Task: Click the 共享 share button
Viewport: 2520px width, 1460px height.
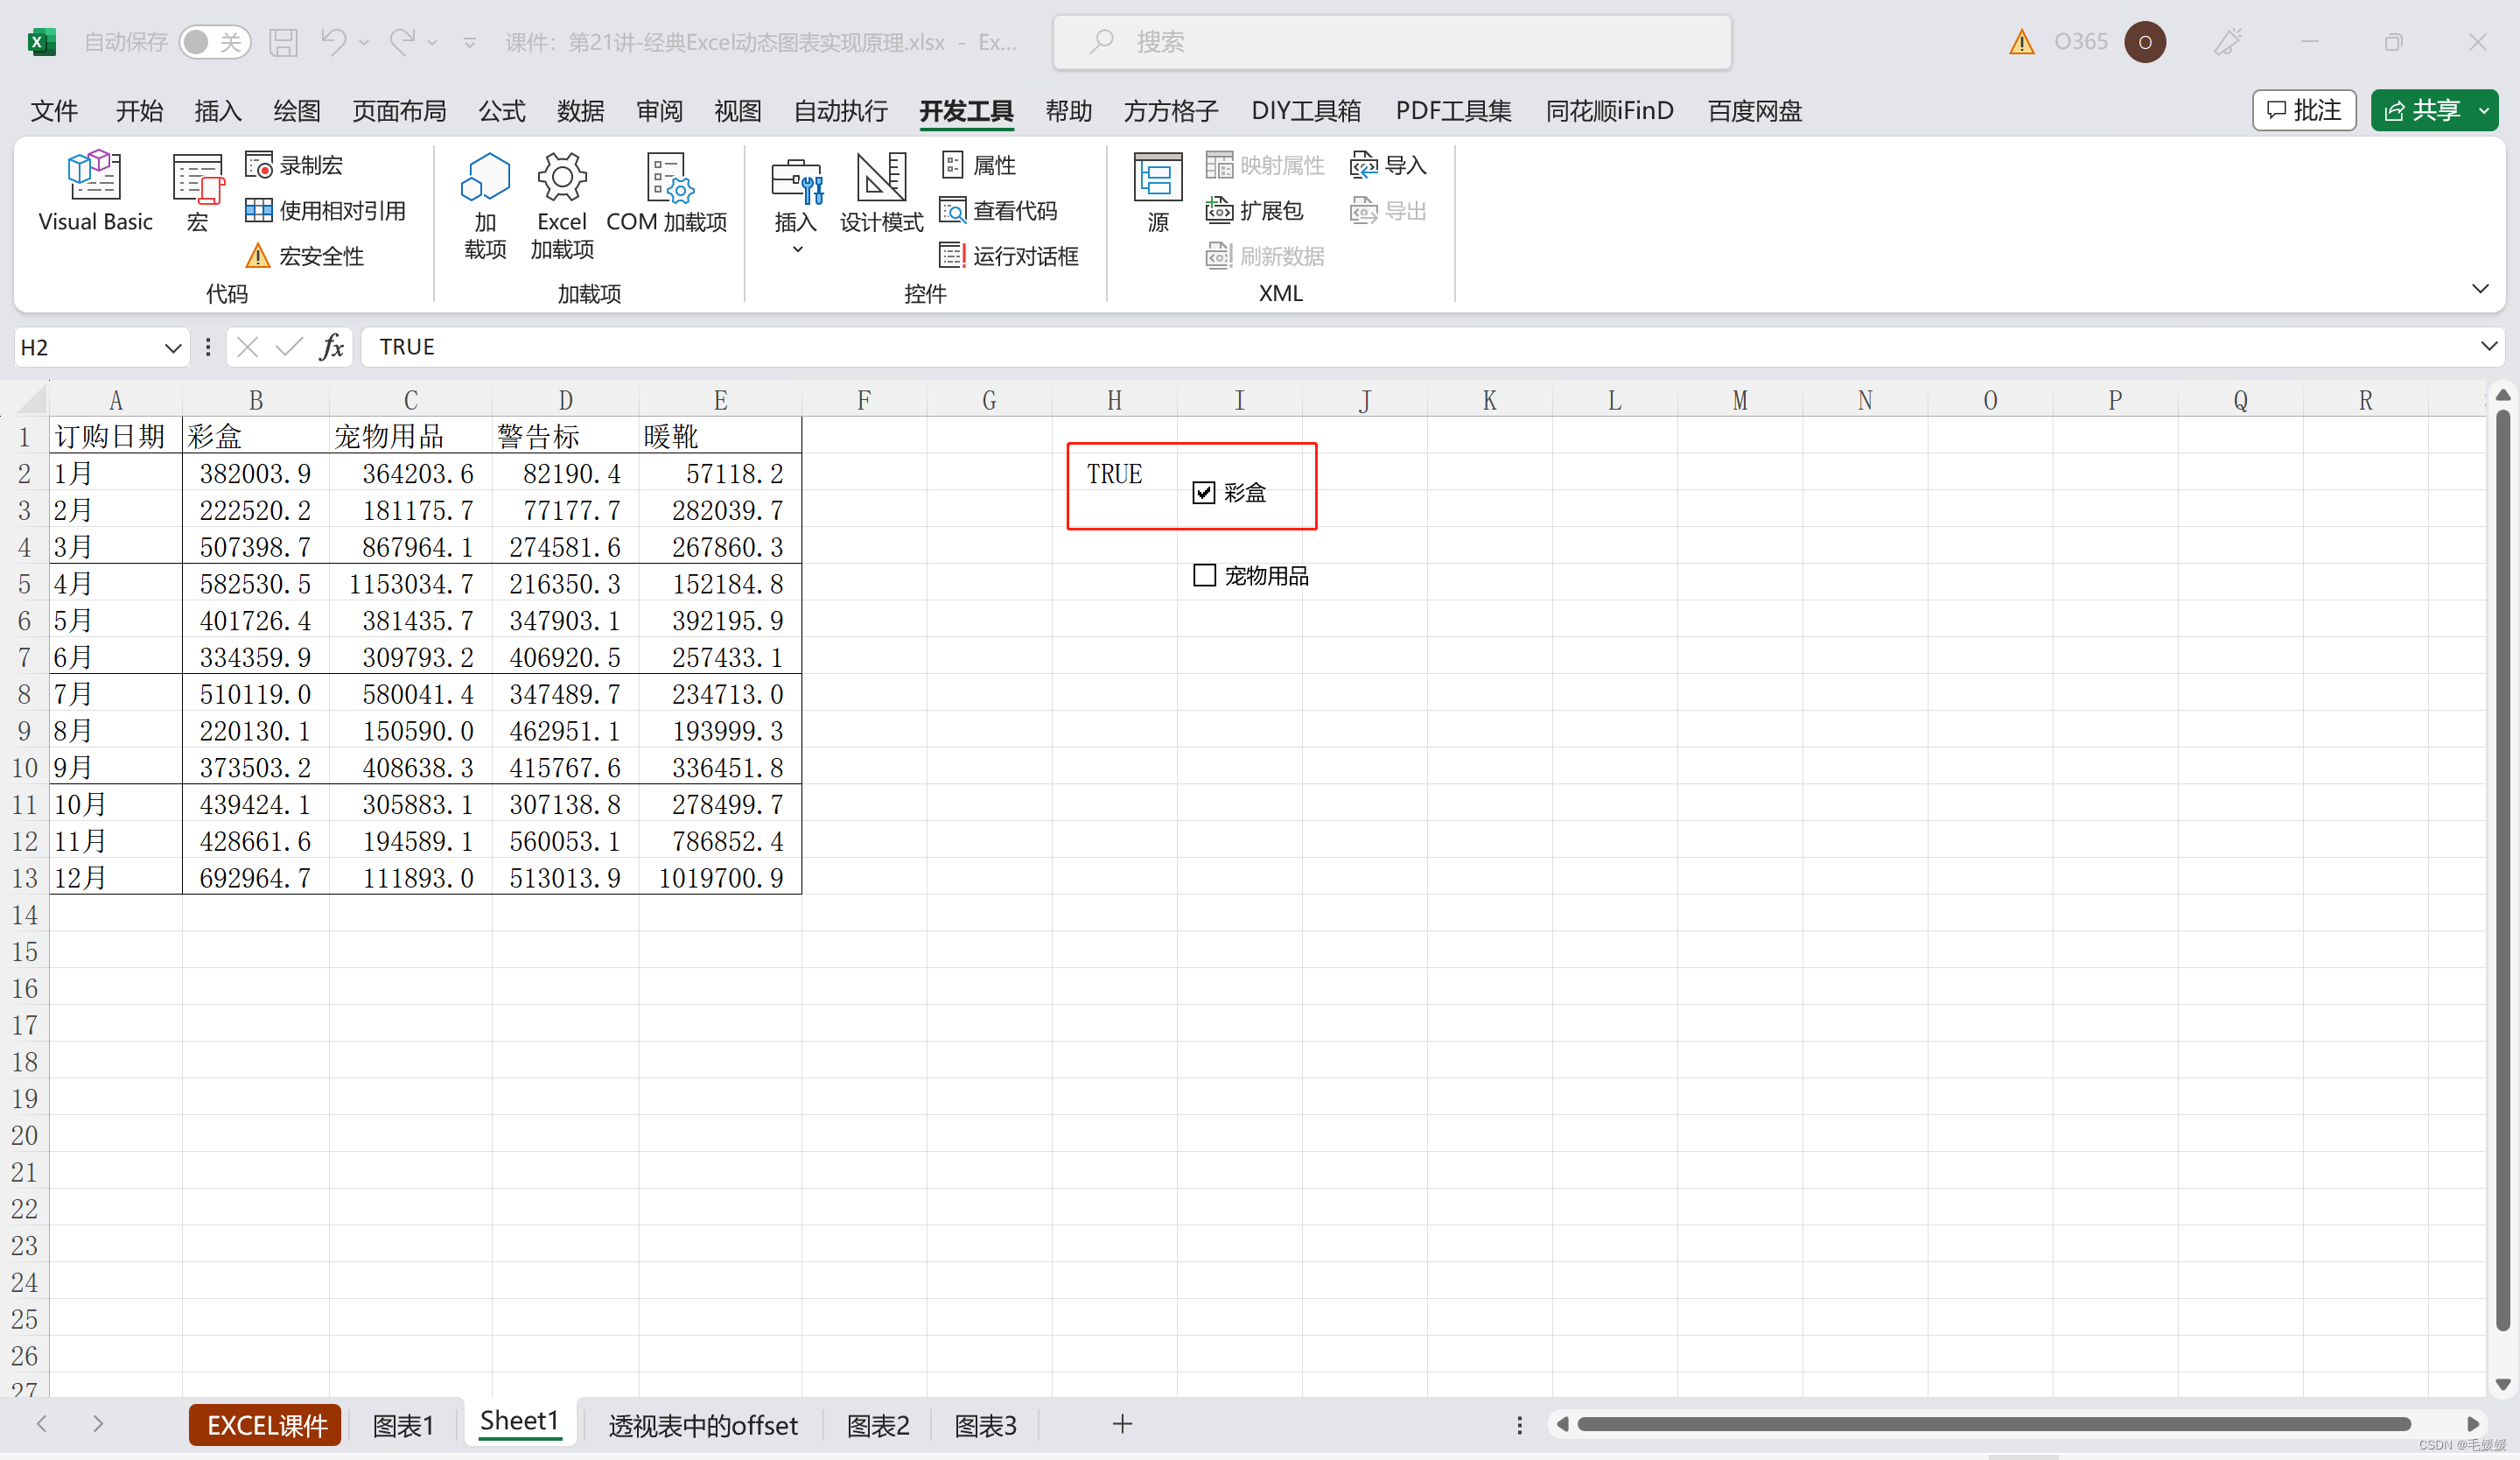Action: click(2422, 110)
